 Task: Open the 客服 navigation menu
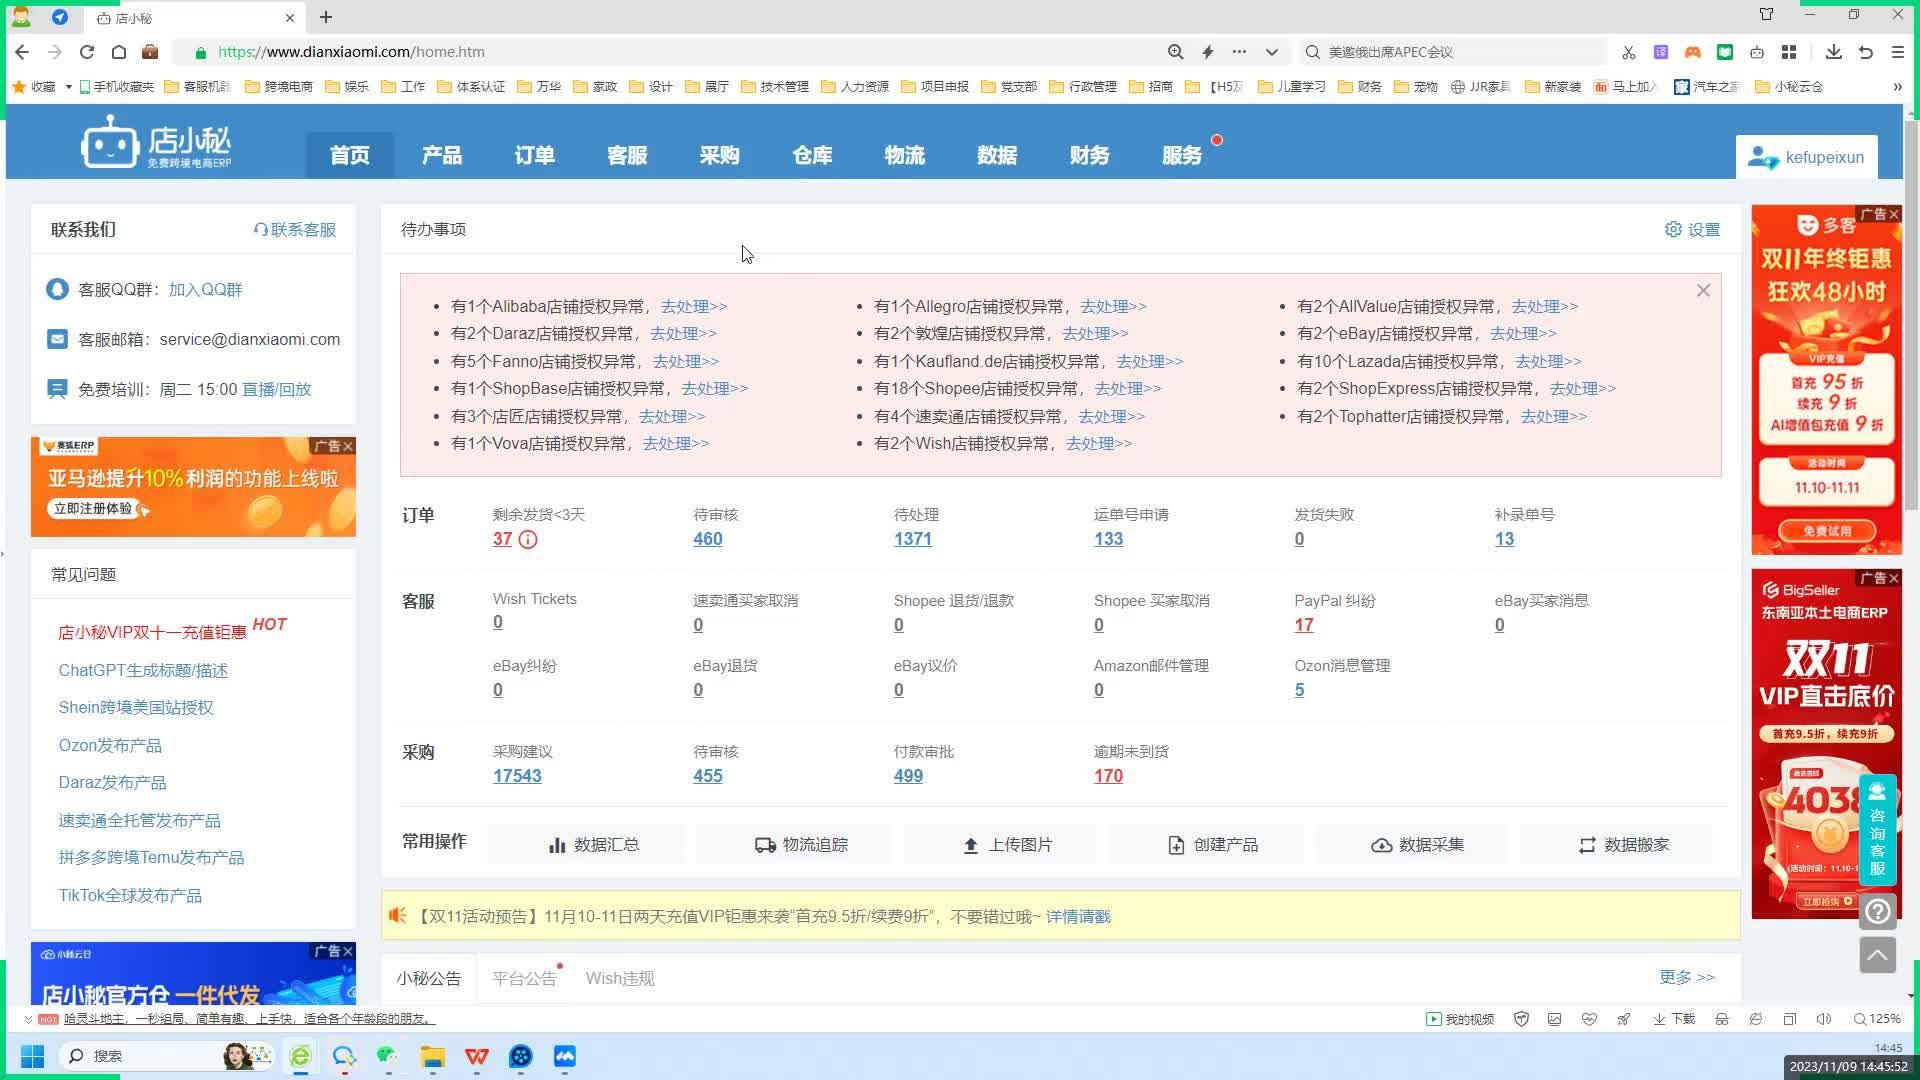[x=627, y=155]
